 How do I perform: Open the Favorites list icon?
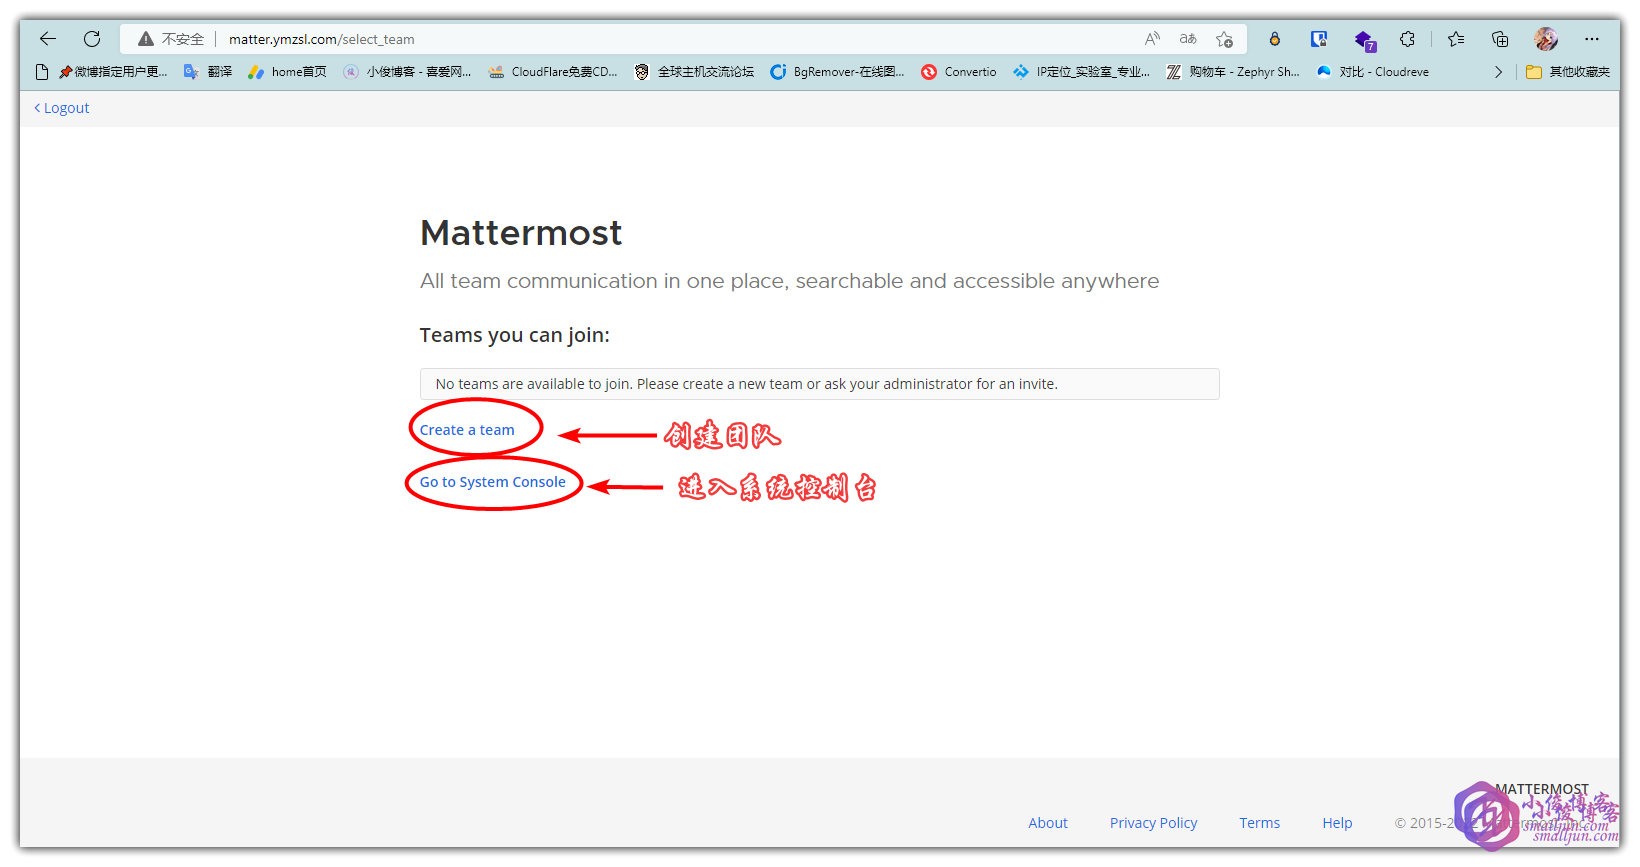click(x=1456, y=39)
